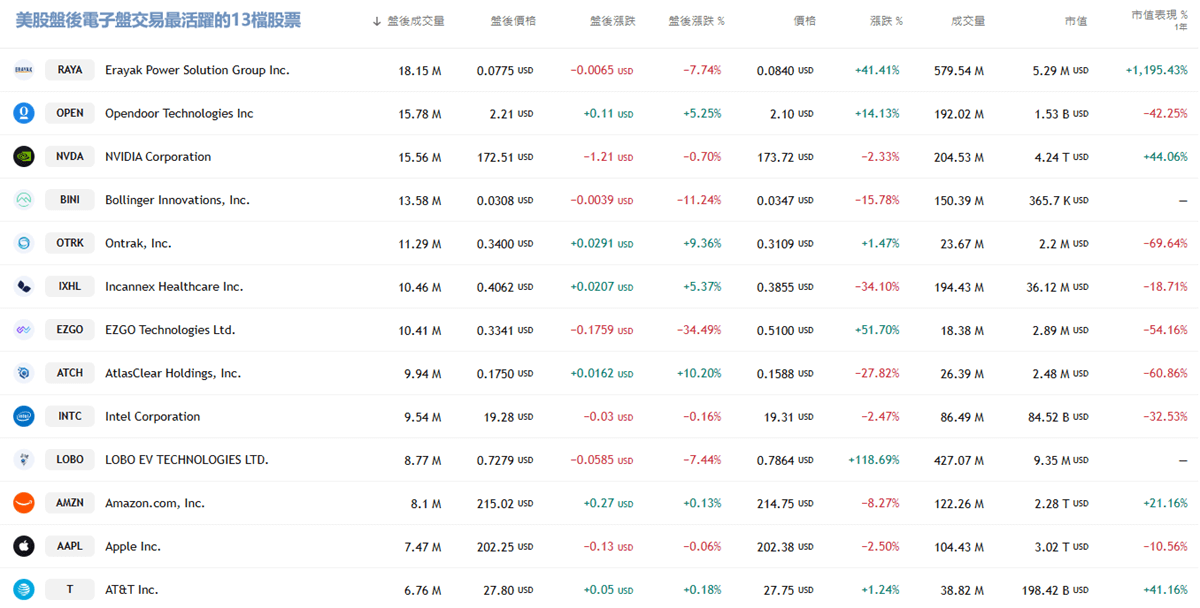
Task: Open the INTC ticker badge
Action: pos(70,416)
